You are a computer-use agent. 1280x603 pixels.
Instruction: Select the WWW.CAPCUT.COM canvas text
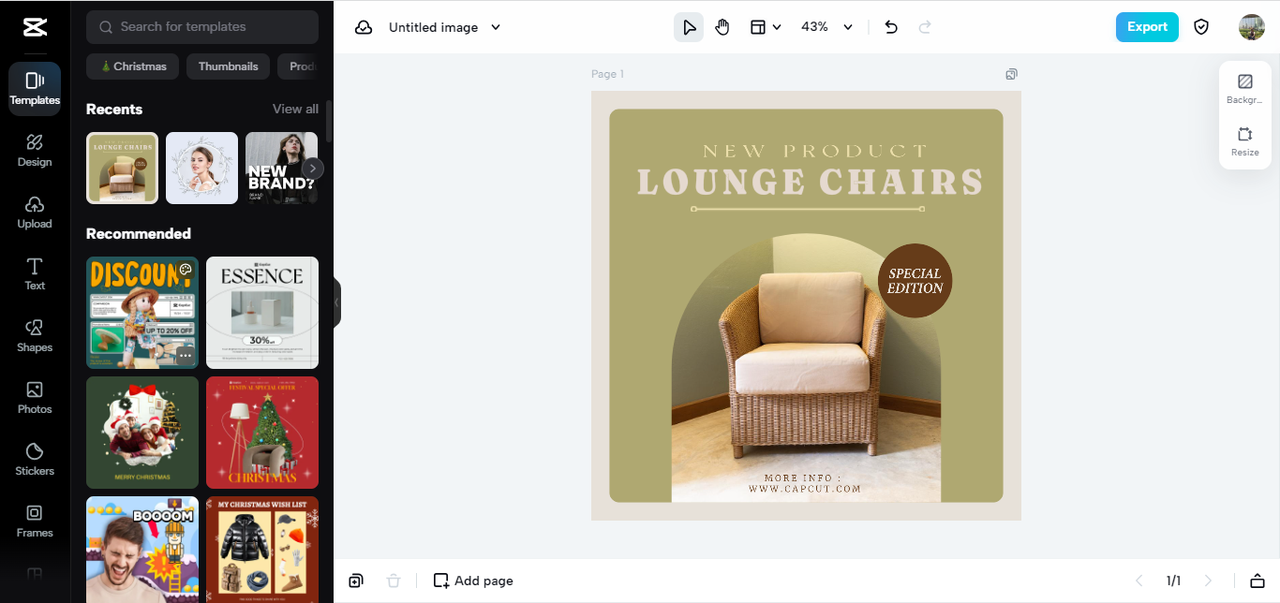(x=804, y=489)
